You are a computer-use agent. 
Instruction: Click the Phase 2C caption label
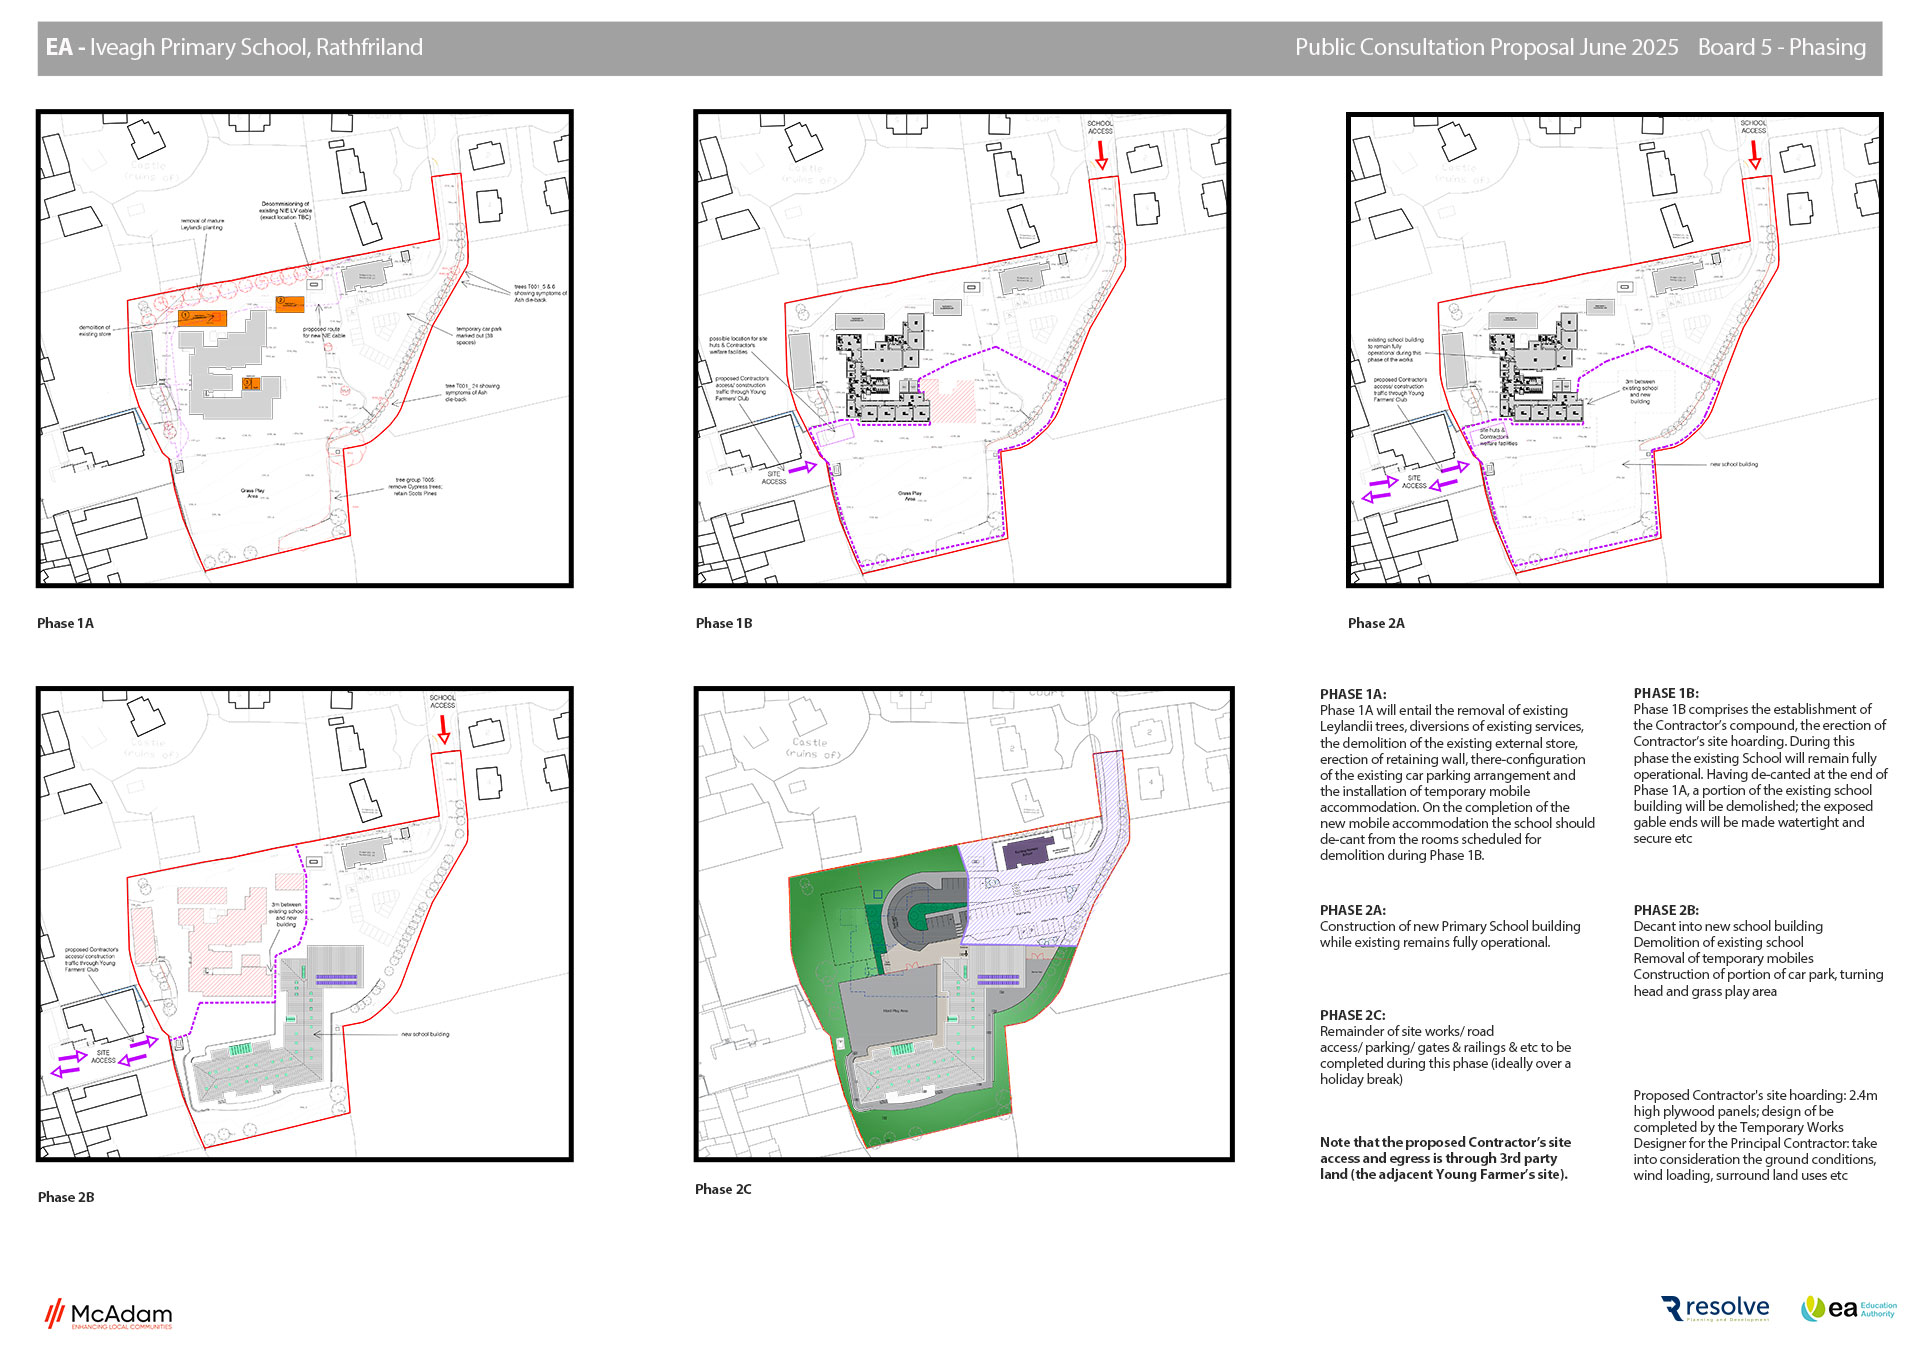coord(723,1189)
